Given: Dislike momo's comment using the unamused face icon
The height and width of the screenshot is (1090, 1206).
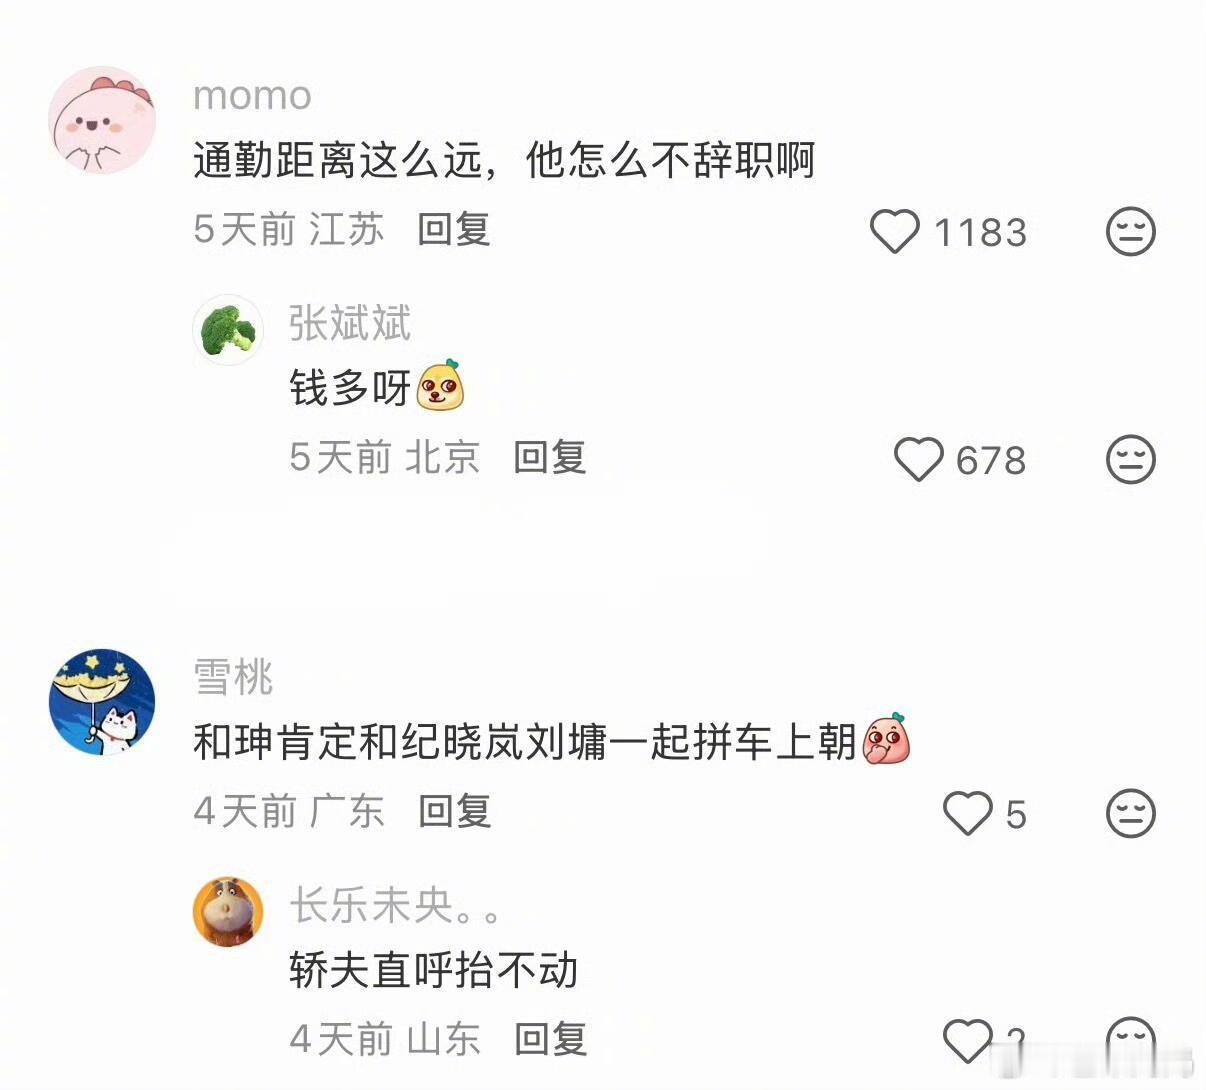Looking at the screenshot, I should click(1131, 232).
